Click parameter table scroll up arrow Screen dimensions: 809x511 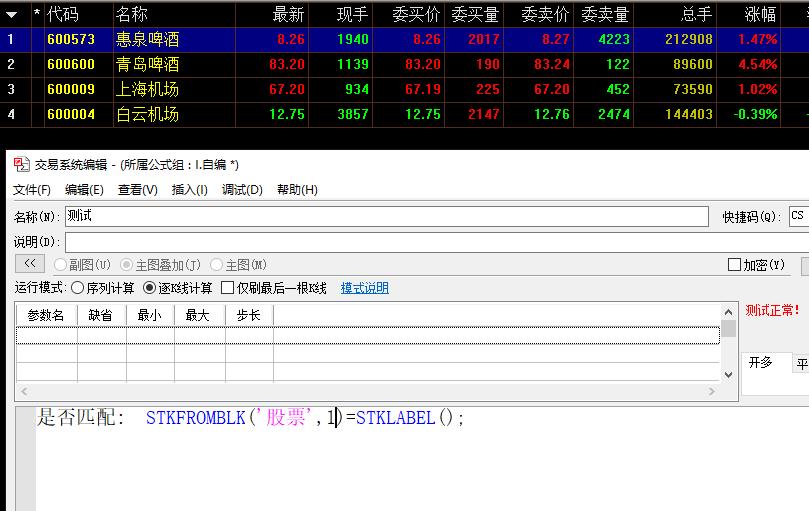coord(728,312)
